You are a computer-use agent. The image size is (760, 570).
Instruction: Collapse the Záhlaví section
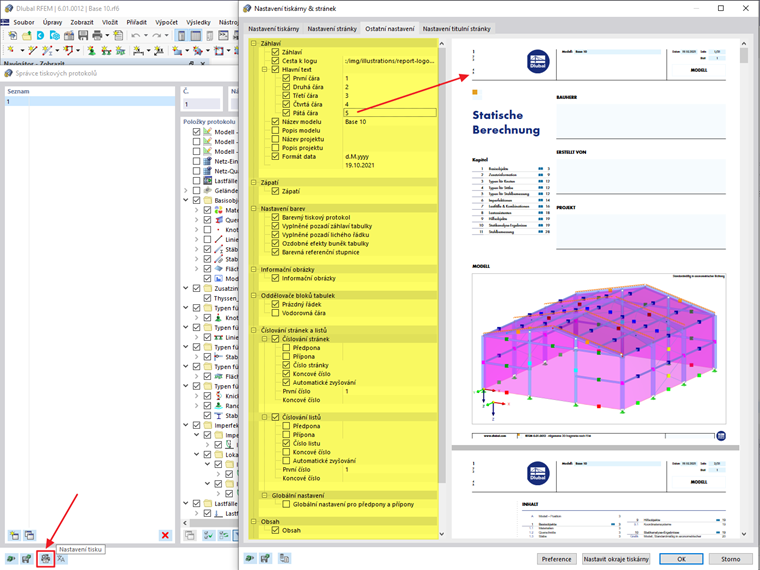pyautogui.click(x=253, y=43)
